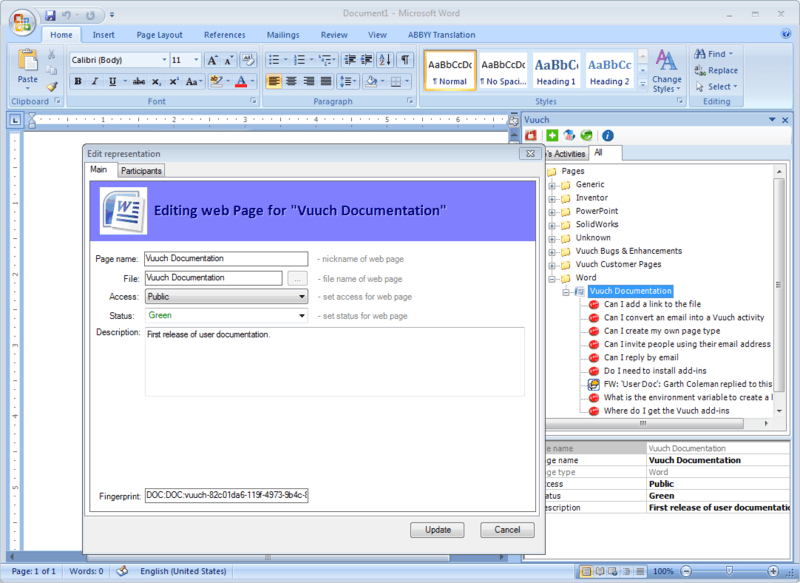Click Change Styles button

pos(666,71)
